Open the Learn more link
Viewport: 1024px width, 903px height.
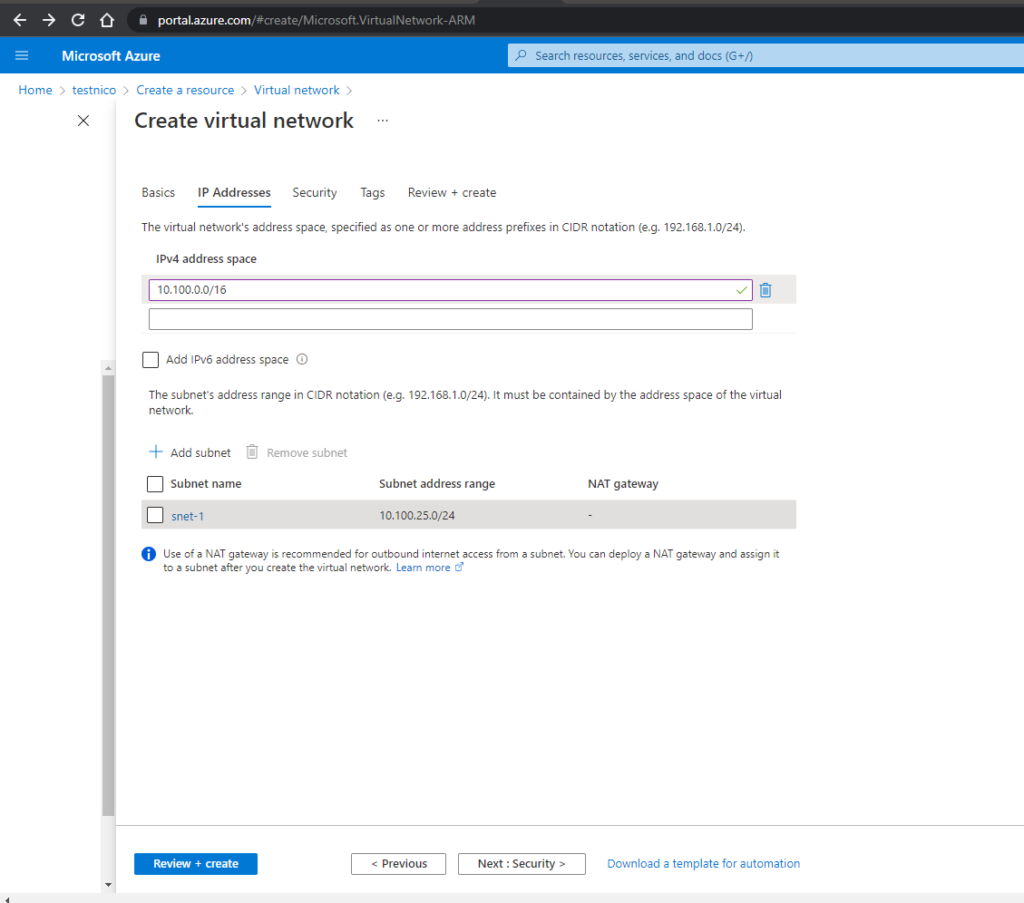[423, 567]
